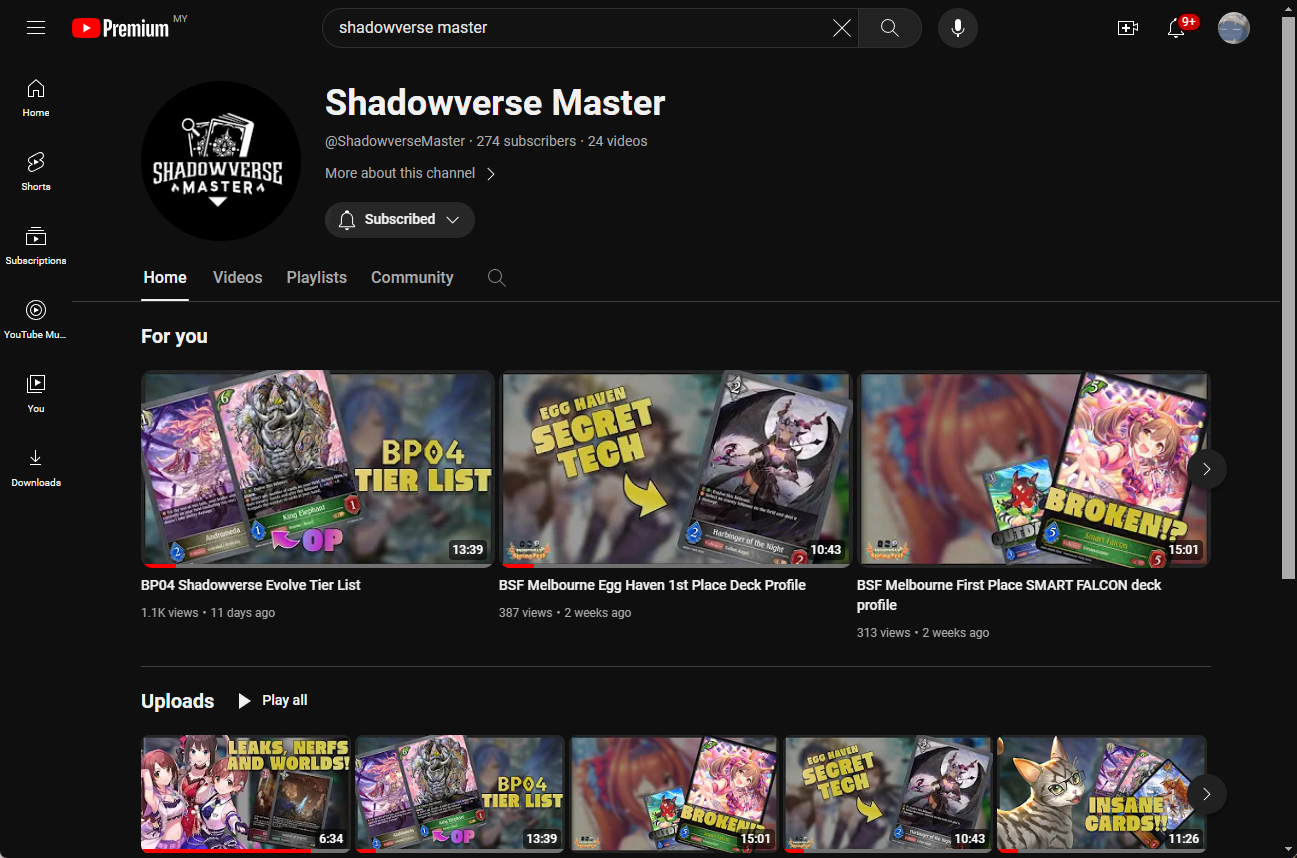Open the You library in sidebar
This screenshot has width=1297, height=858.
36,394
